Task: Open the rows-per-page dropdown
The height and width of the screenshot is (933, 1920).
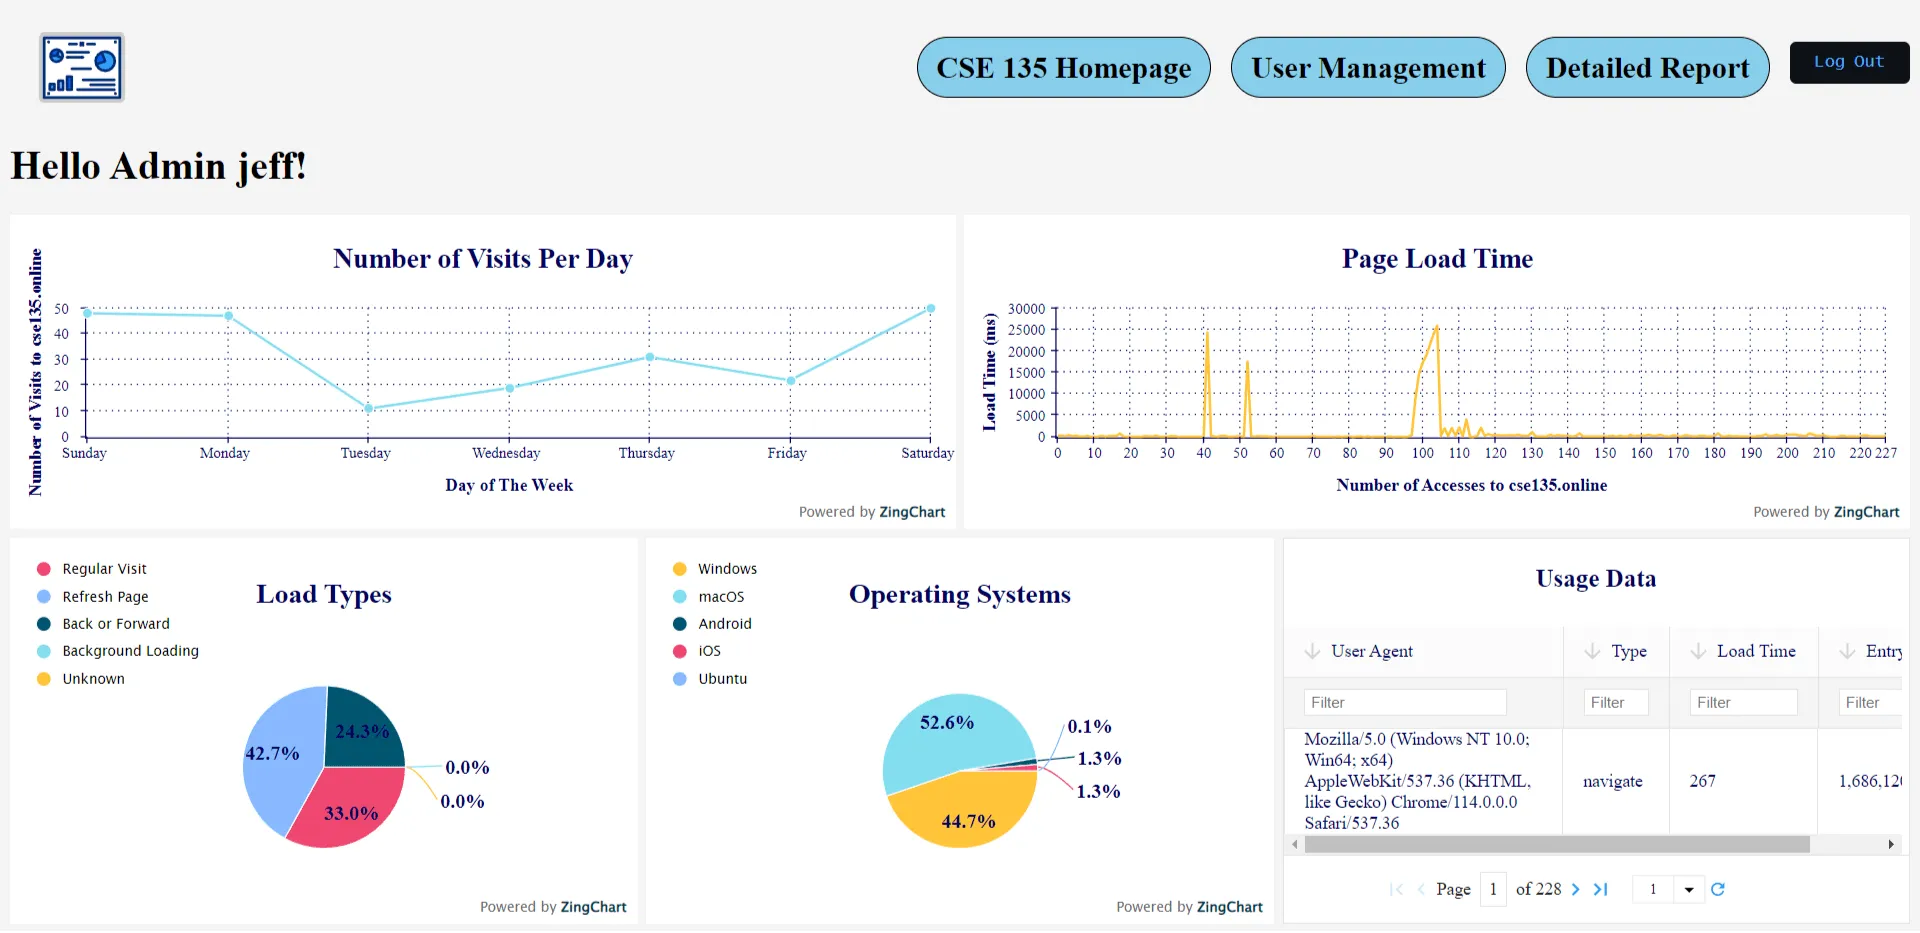Action: pos(1689,889)
